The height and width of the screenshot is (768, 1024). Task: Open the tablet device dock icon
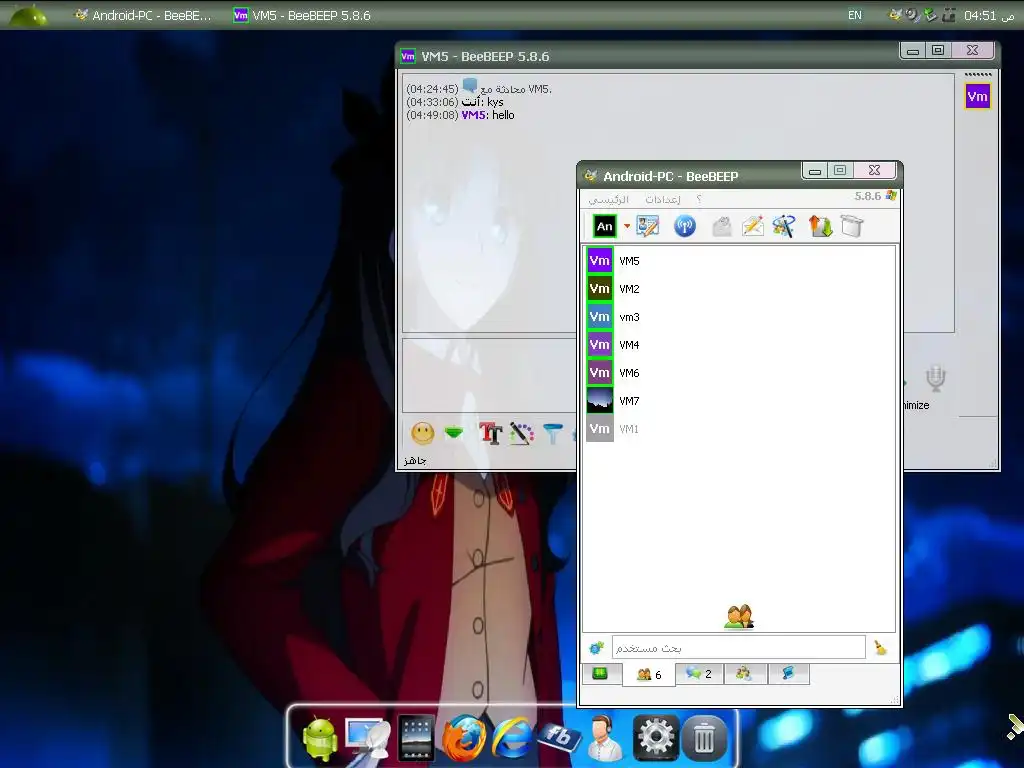[x=416, y=738]
